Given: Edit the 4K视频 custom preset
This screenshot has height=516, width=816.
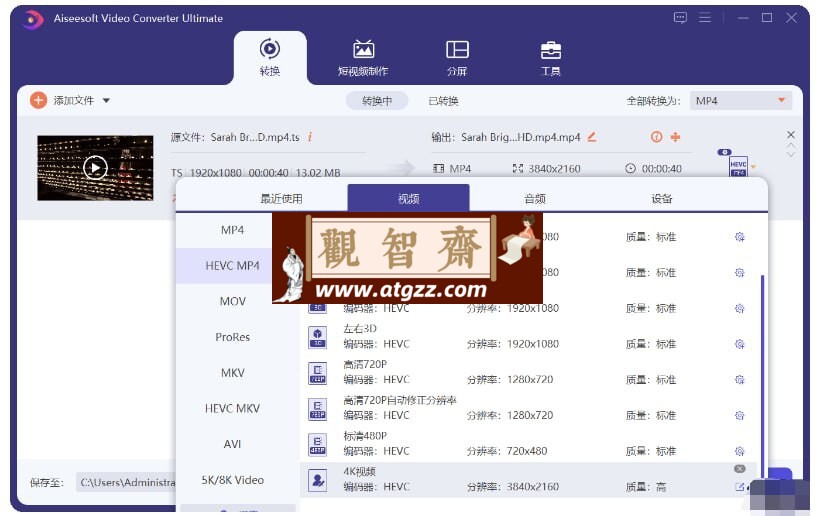Looking at the screenshot, I should (x=739, y=487).
